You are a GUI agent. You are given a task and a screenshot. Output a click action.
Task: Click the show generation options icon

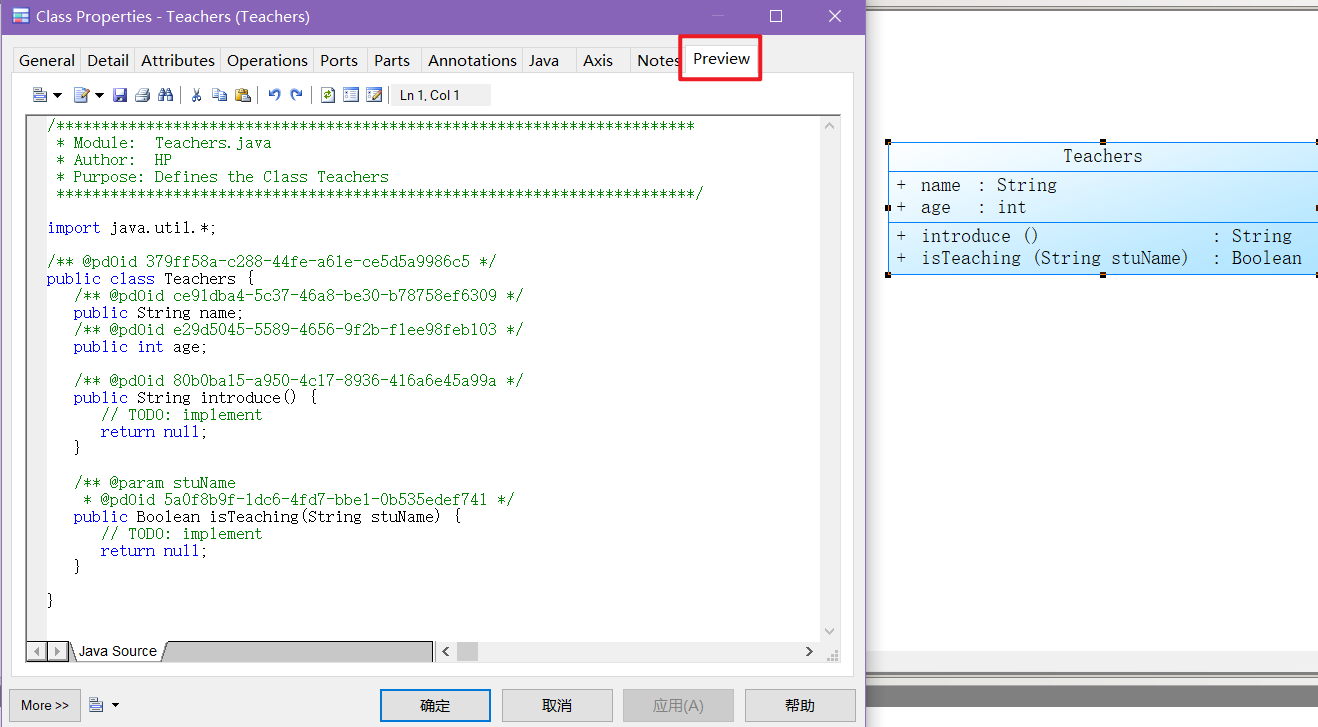point(374,95)
